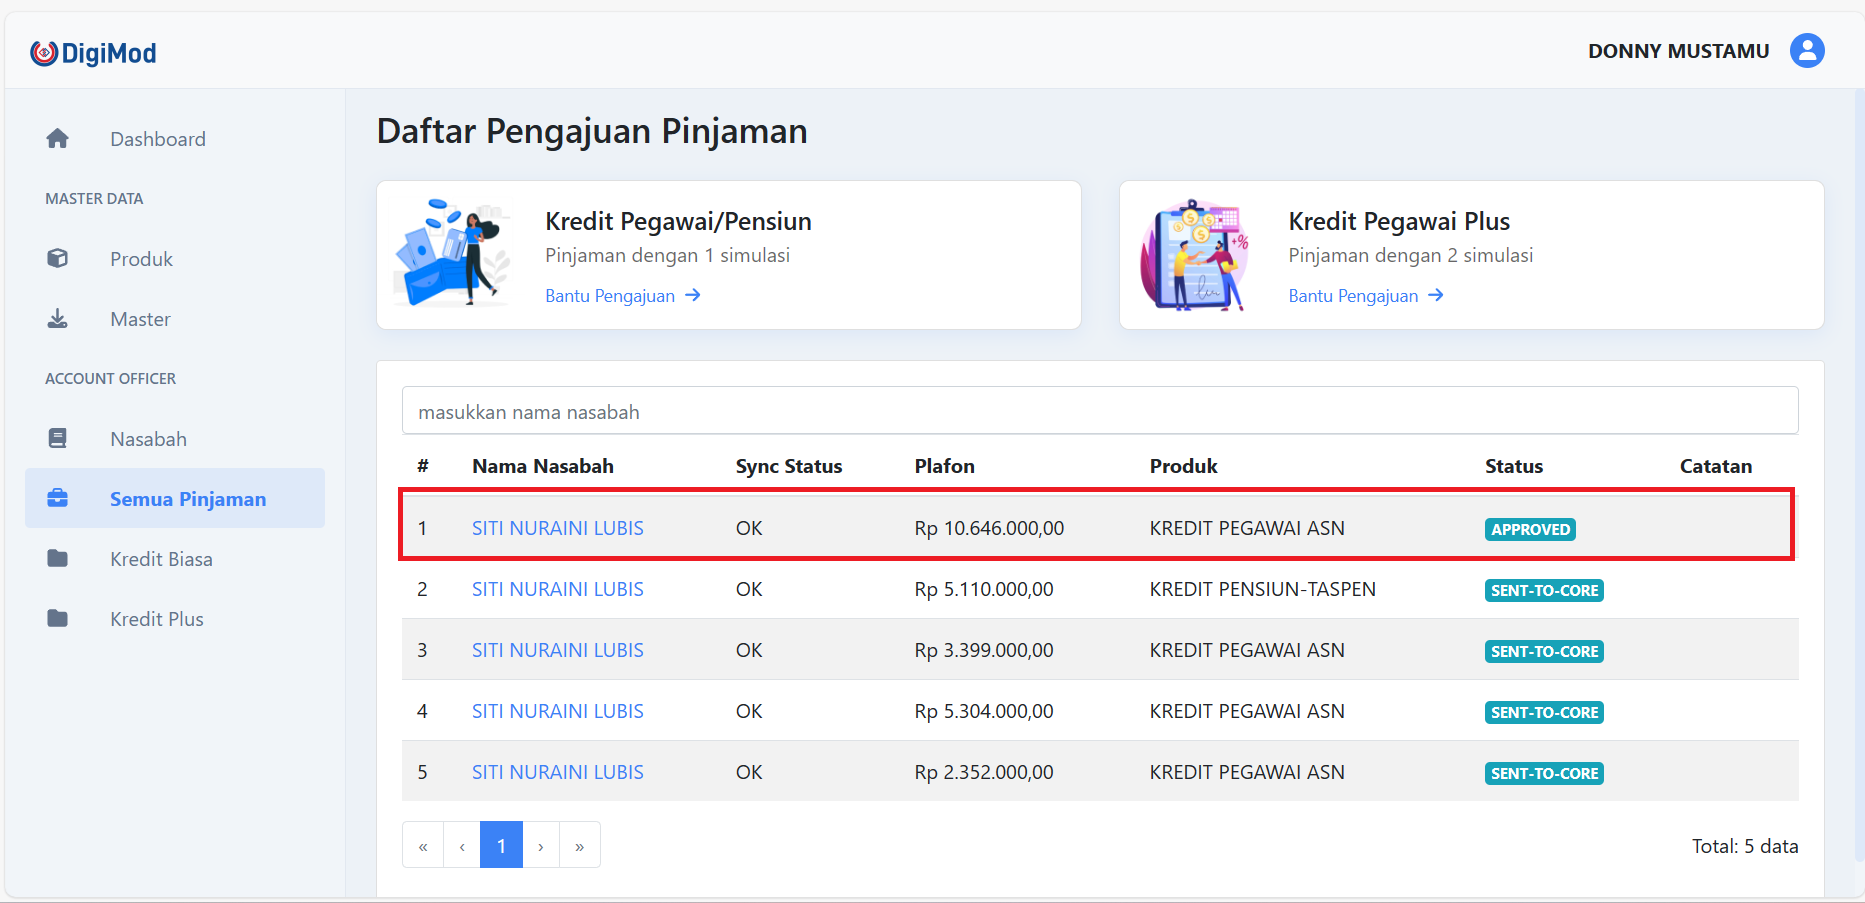Jump to the last page button
This screenshot has height=903, width=1865.
pyautogui.click(x=580, y=846)
